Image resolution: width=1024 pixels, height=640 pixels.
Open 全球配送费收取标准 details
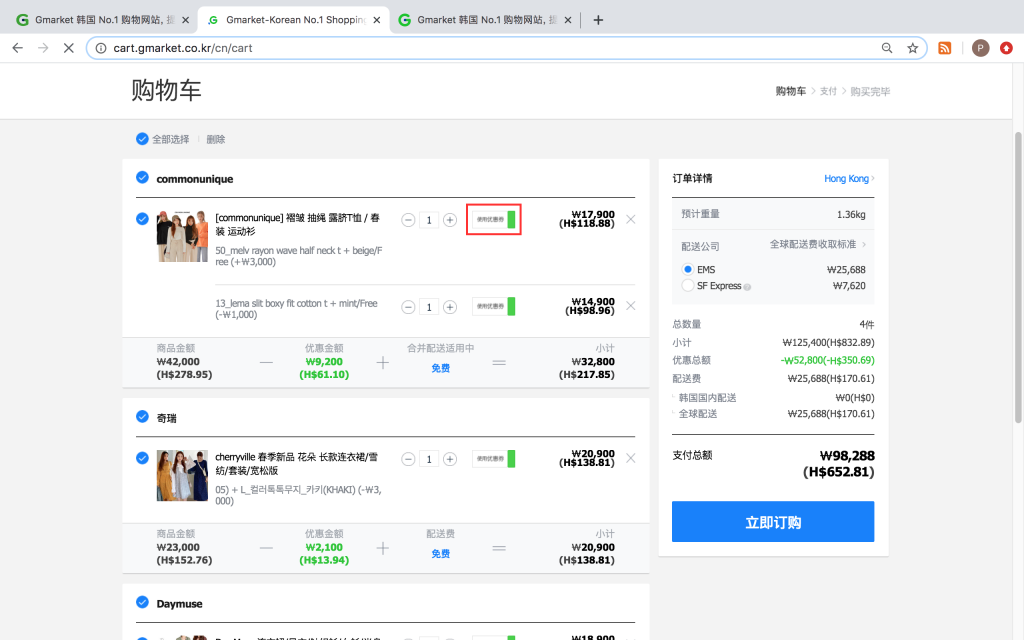coord(818,244)
